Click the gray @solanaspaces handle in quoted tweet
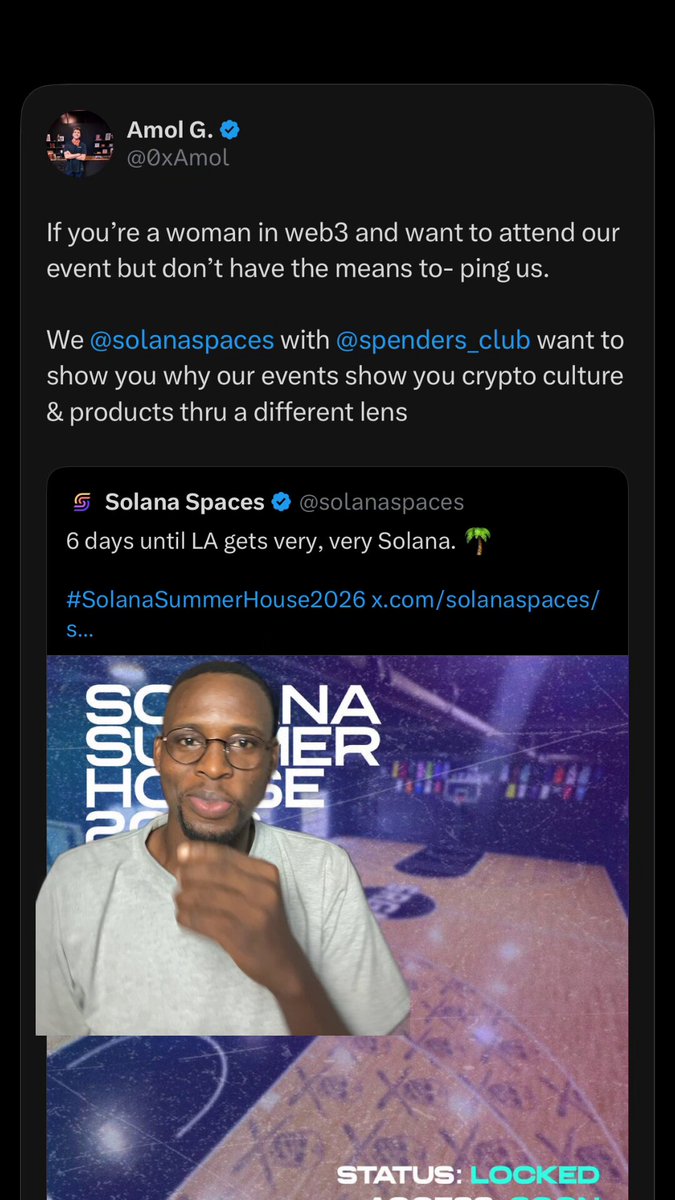Image resolution: width=675 pixels, height=1200 pixels. (382, 502)
